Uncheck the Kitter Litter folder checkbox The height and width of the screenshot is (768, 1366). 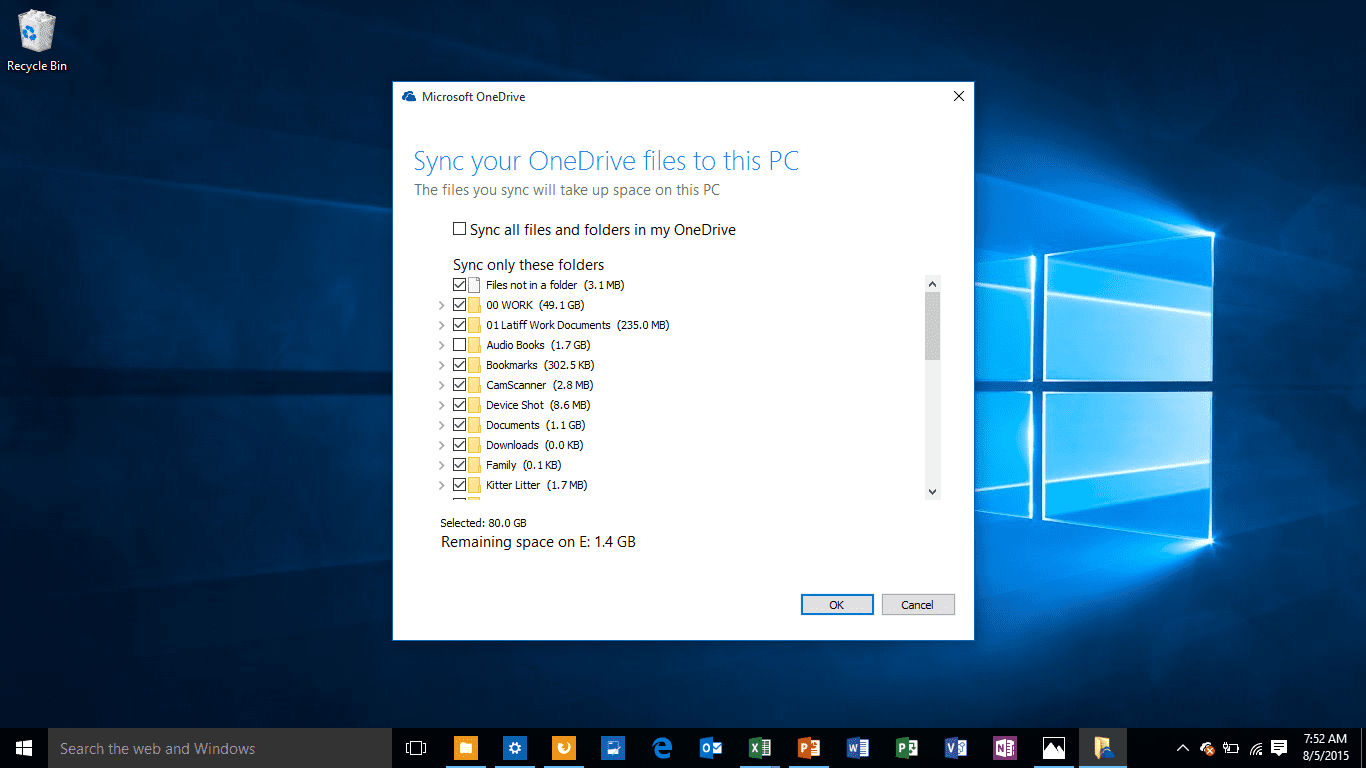(x=460, y=485)
